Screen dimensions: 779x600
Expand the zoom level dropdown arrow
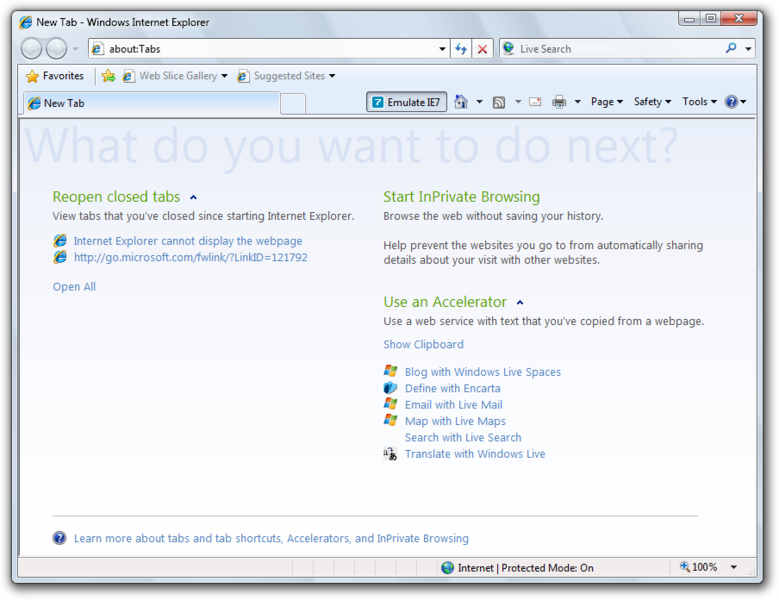pyautogui.click(x=734, y=567)
